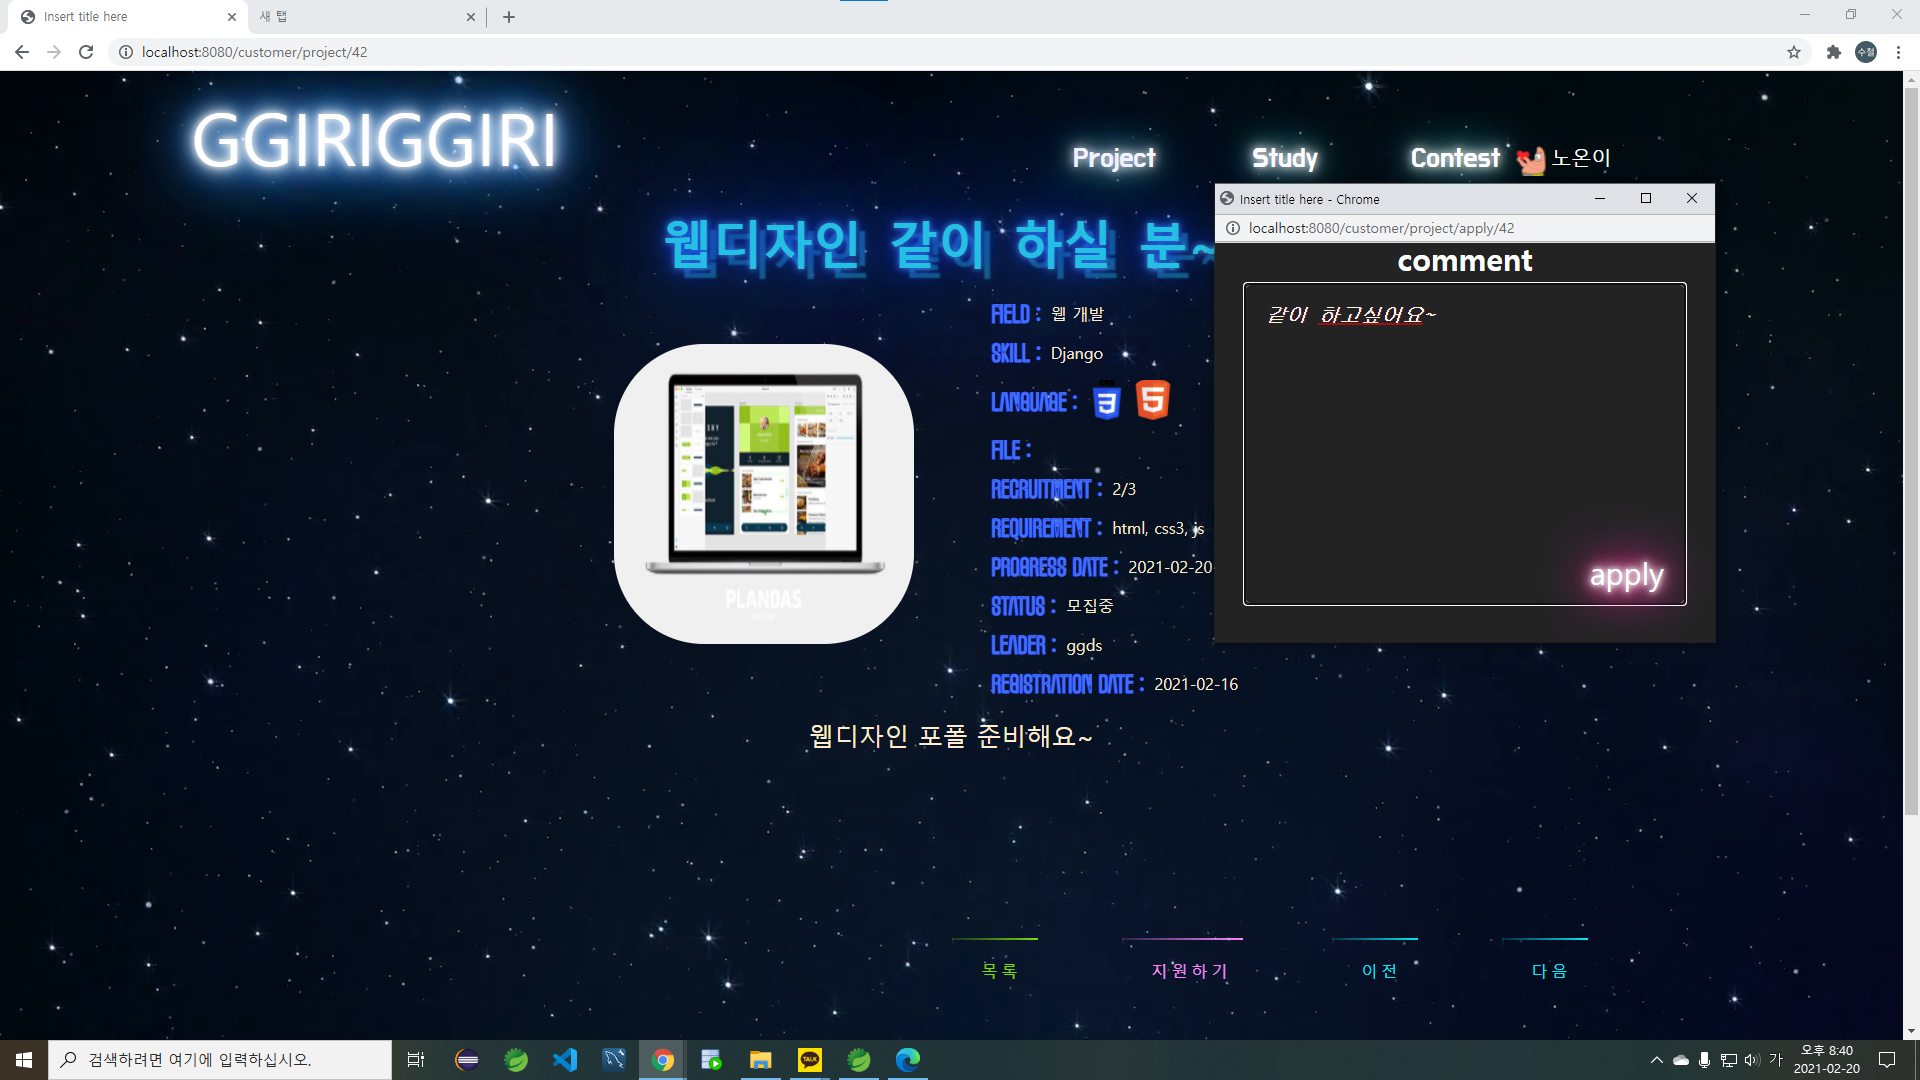Open Eclipse from the taskbar
This screenshot has height=1080, width=1920.
pyautogui.click(x=466, y=1060)
